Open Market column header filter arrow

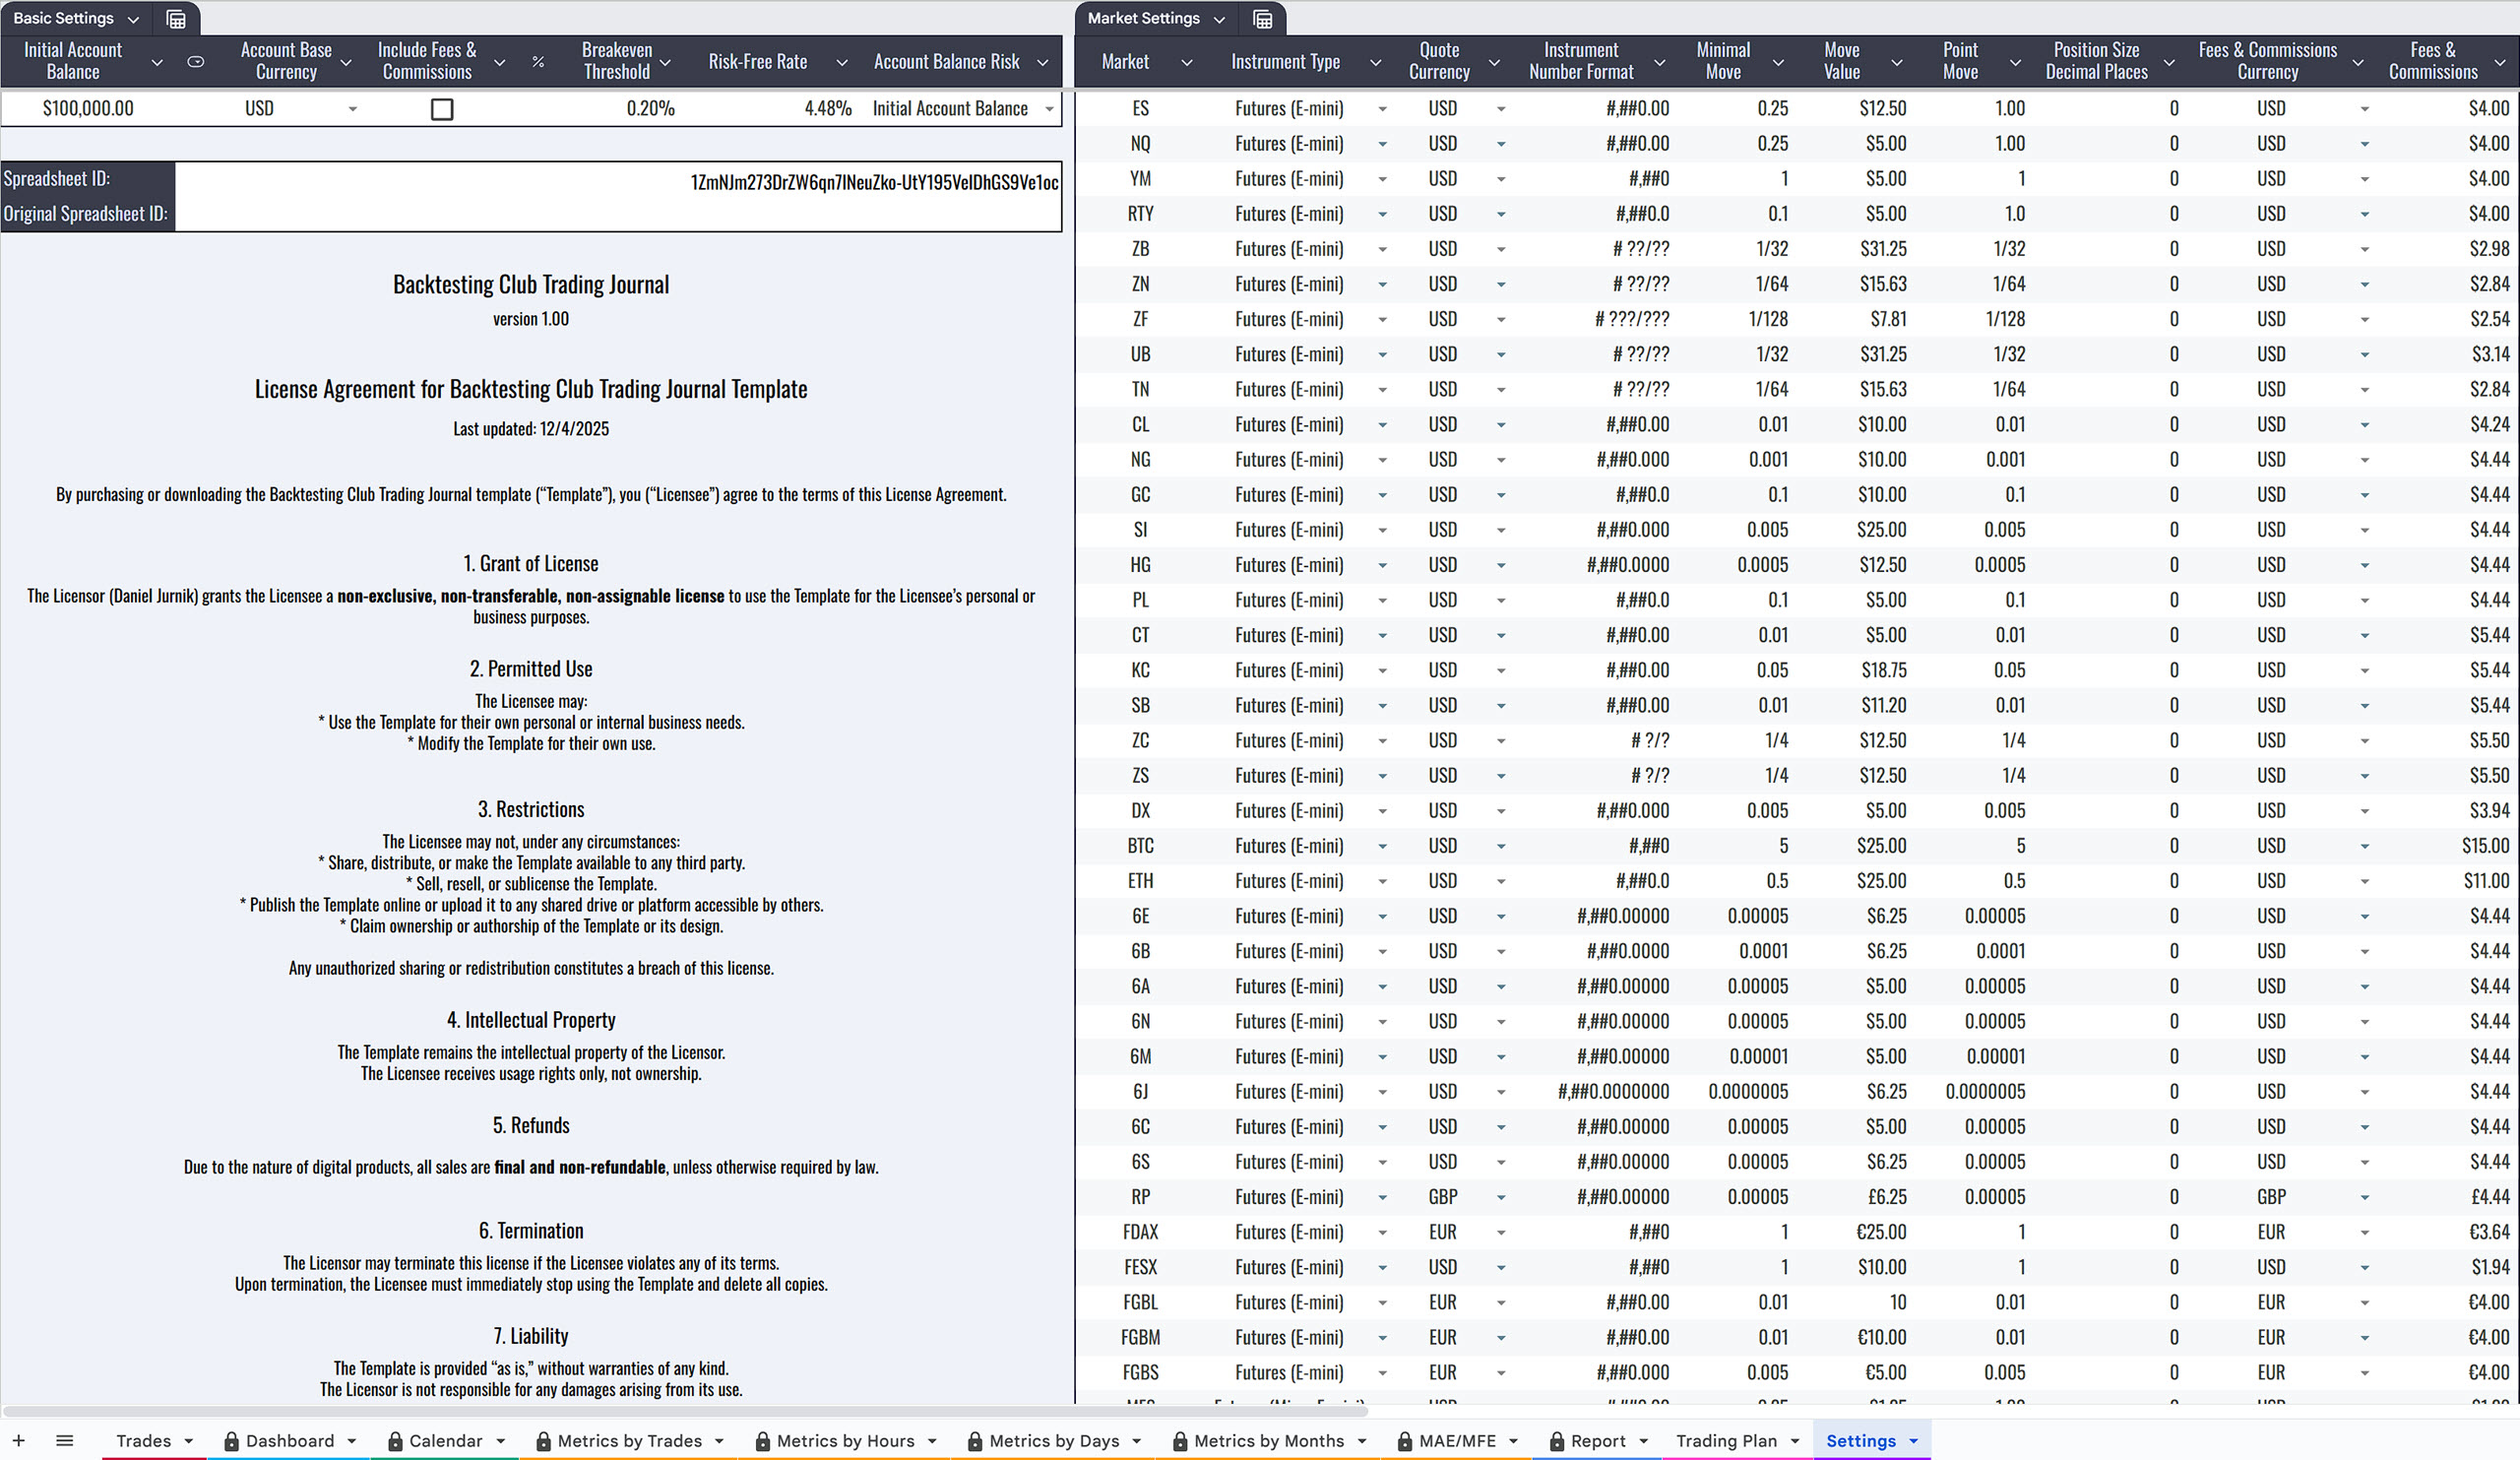[x=1186, y=62]
